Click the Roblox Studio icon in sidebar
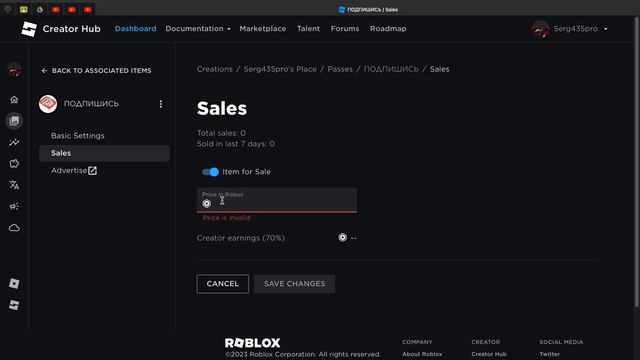The width and height of the screenshot is (640, 360). [14, 305]
